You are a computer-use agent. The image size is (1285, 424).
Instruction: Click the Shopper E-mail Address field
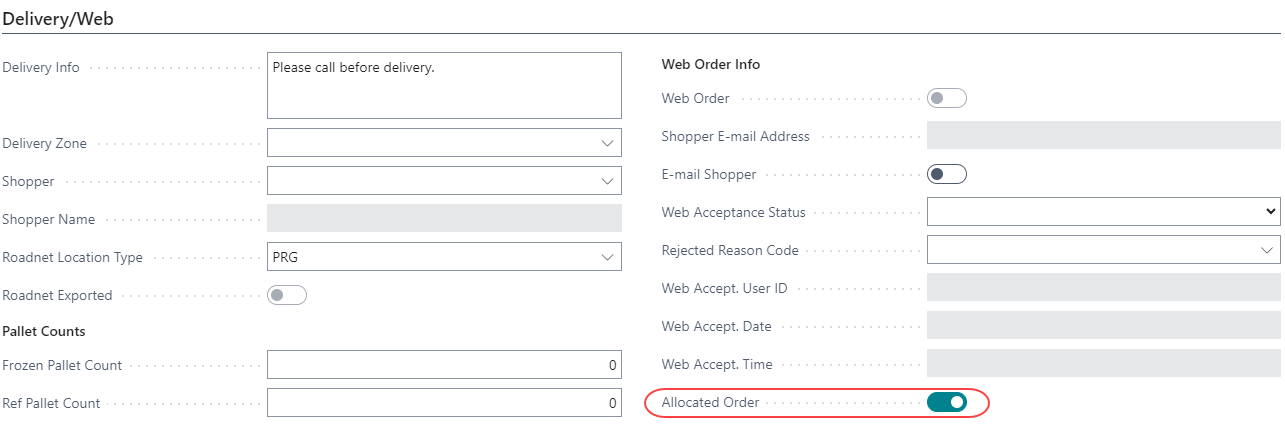point(1103,136)
